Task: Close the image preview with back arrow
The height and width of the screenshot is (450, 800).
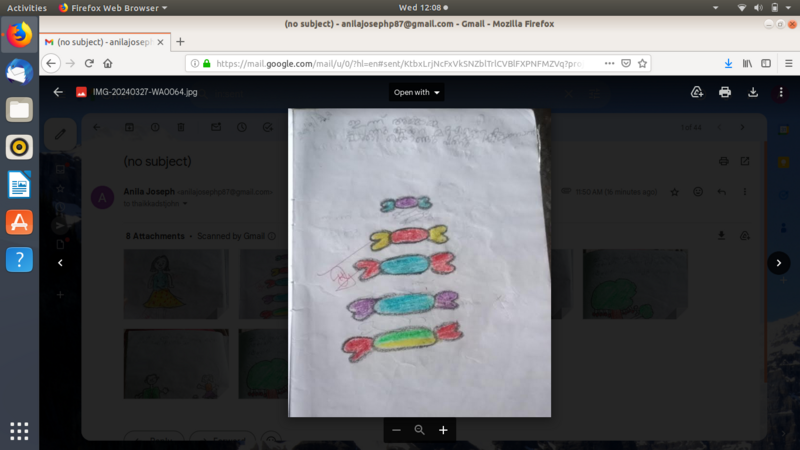Action: tap(58, 92)
